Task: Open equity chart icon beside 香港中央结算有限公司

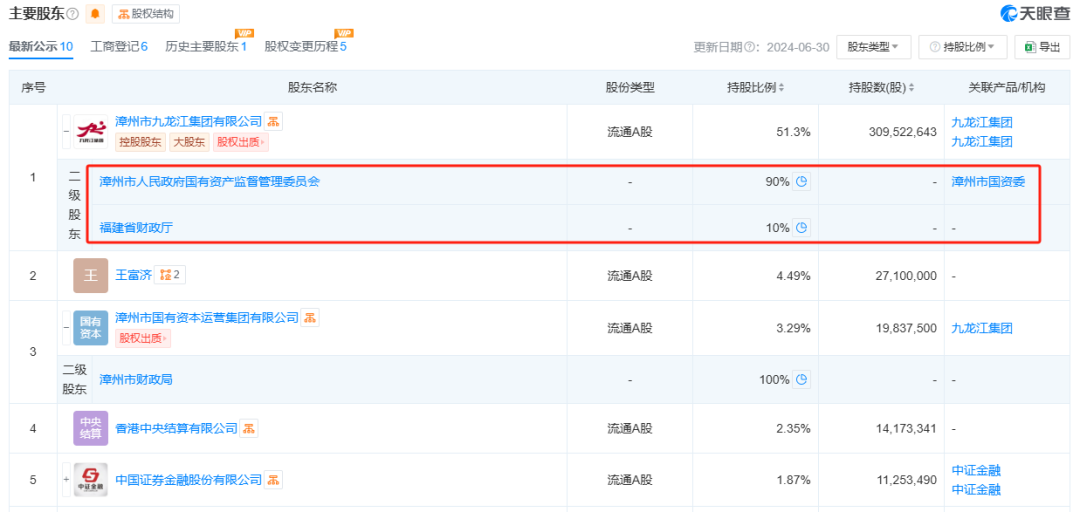Action: pos(250,429)
